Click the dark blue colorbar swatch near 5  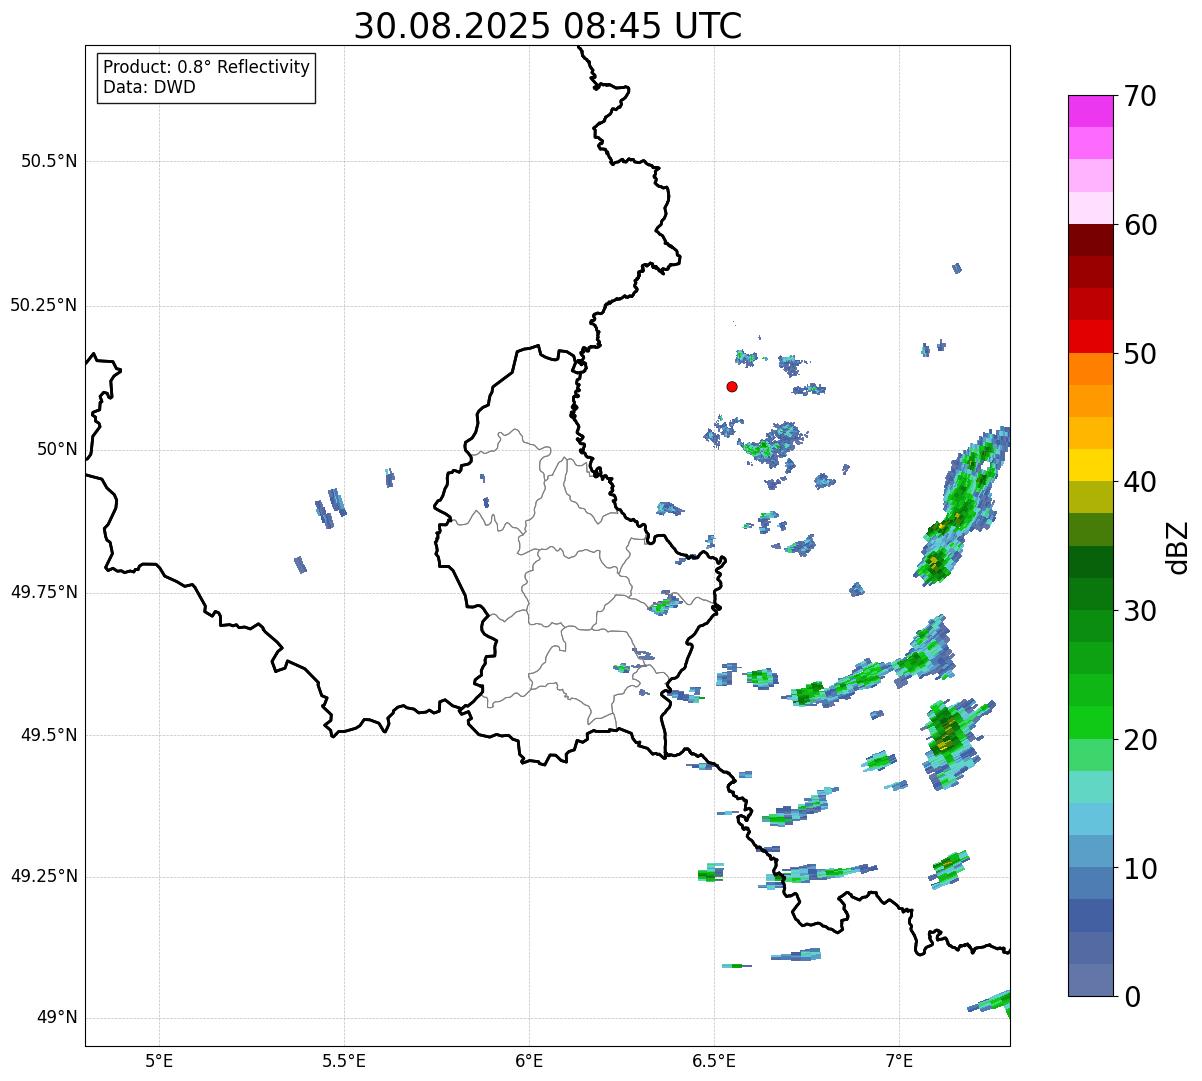[x=1090, y=915]
